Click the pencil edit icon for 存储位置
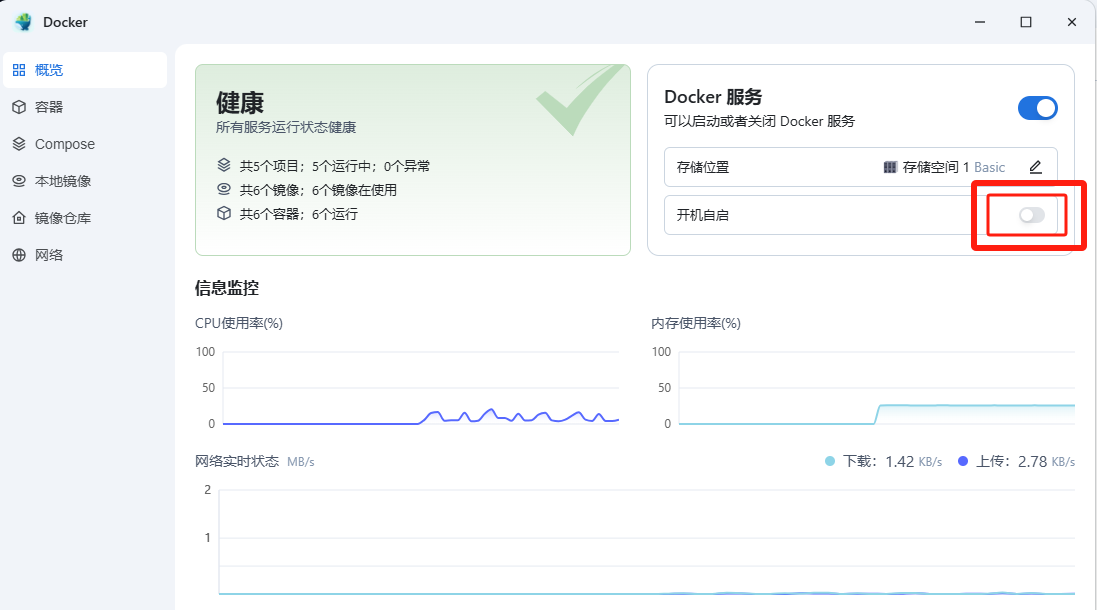The width and height of the screenshot is (1097, 610). [x=1035, y=167]
